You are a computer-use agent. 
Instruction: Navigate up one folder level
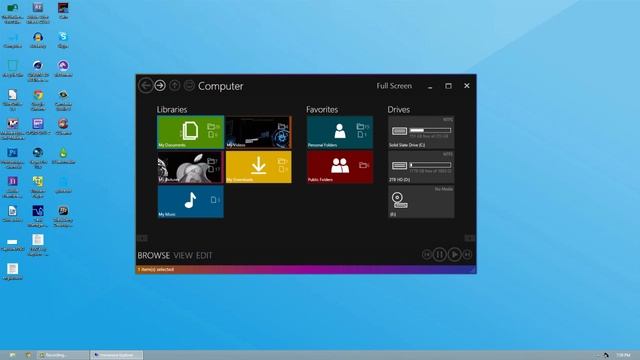pos(175,85)
